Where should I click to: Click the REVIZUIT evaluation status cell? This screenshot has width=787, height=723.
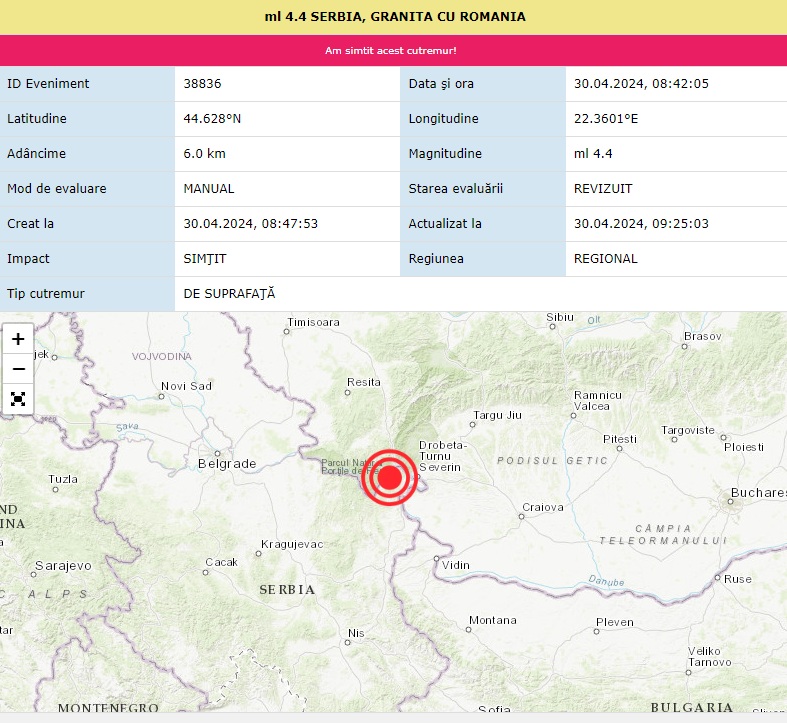603,189
